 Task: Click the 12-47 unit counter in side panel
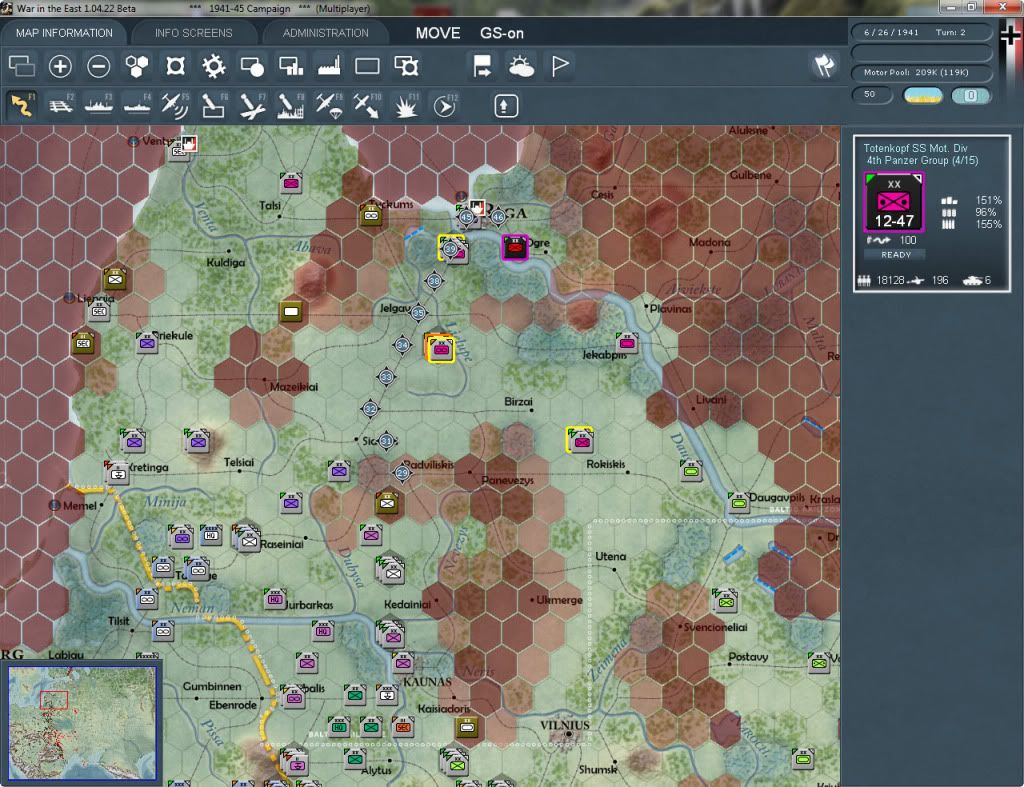coord(893,202)
